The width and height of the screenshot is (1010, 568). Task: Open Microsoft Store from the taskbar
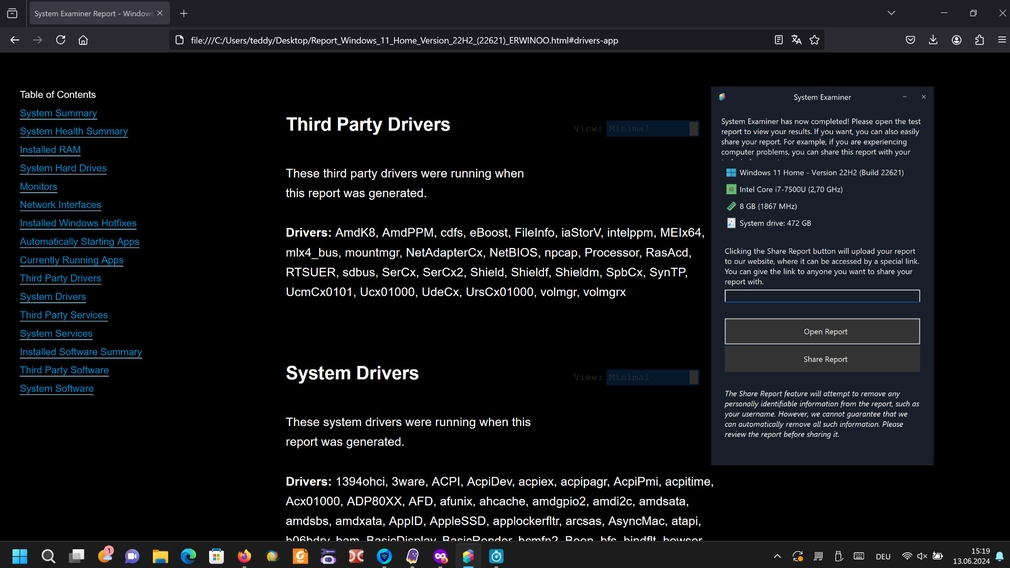[216, 556]
